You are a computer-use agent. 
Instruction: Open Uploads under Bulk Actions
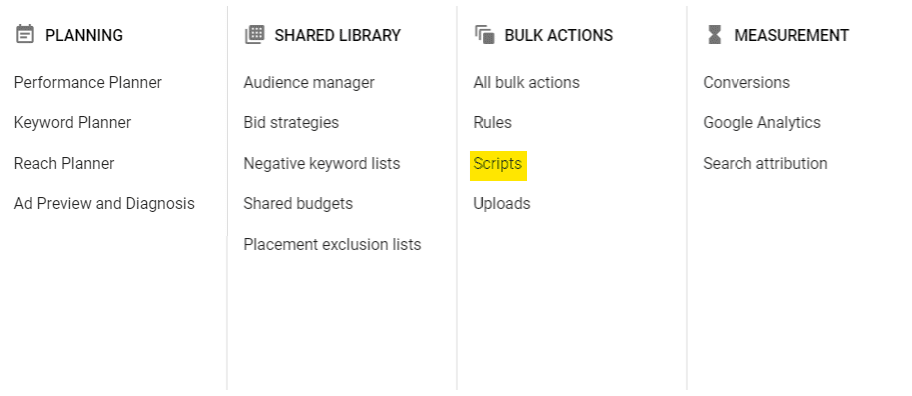pos(502,204)
